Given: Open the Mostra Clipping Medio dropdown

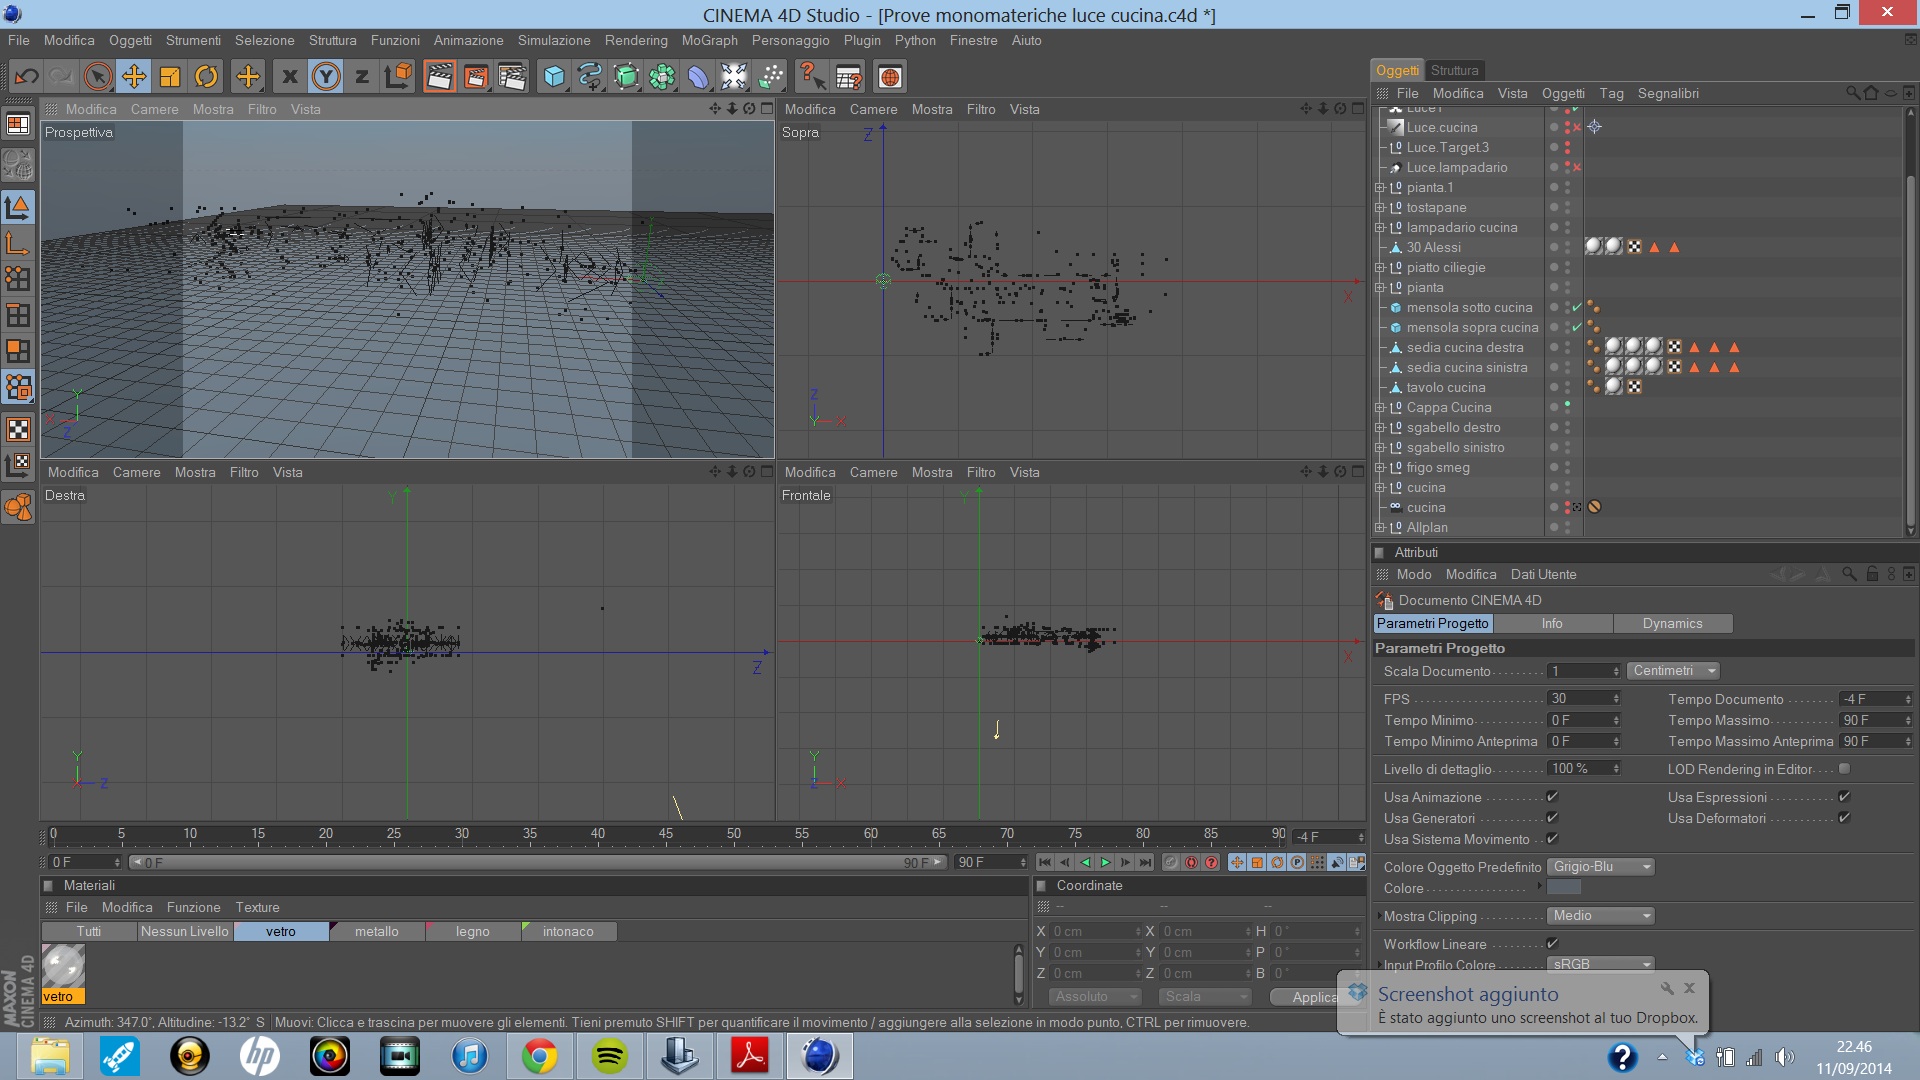Looking at the screenshot, I should coord(1601,916).
